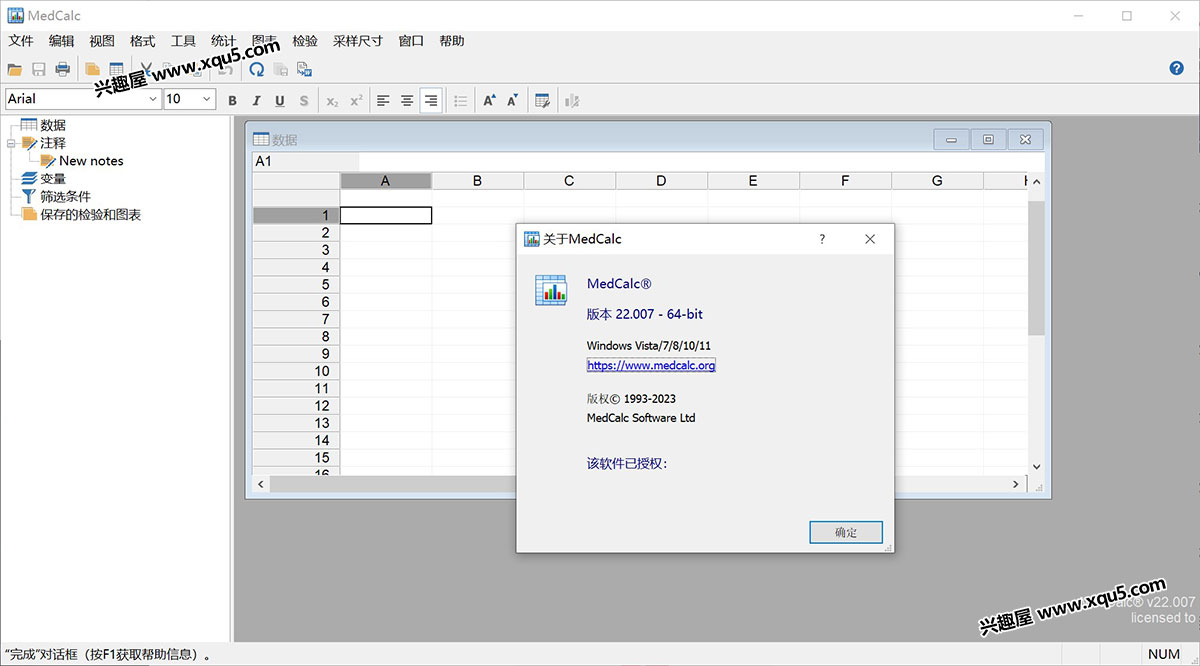The image size is (1200, 666).
Task: Toggle the bullet list button
Action: pos(460,100)
